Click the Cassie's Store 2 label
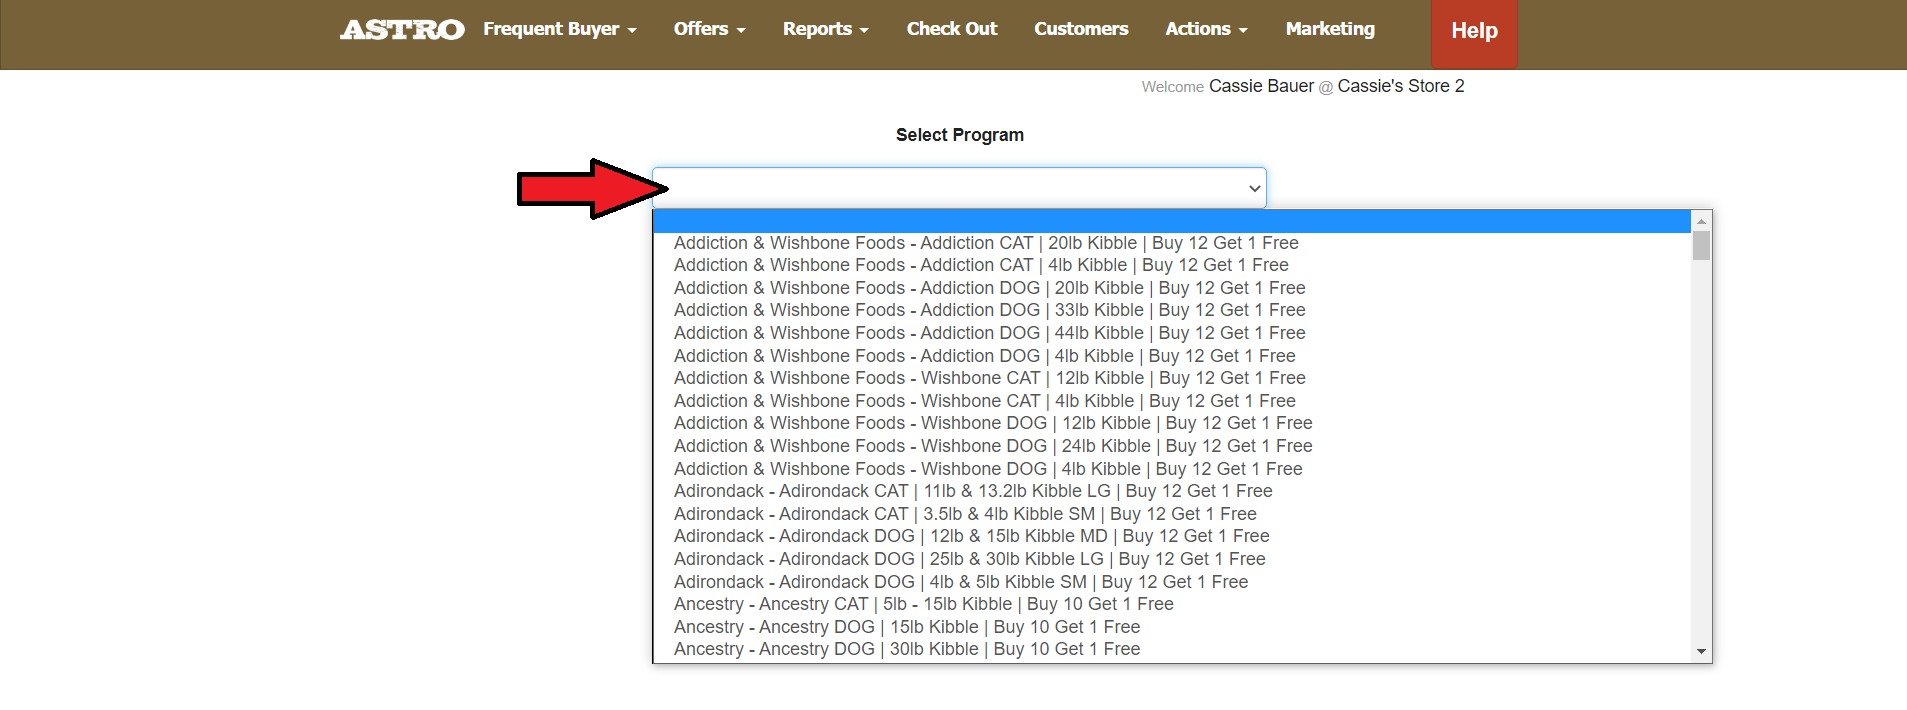This screenshot has height=710, width=1907. [x=1401, y=86]
